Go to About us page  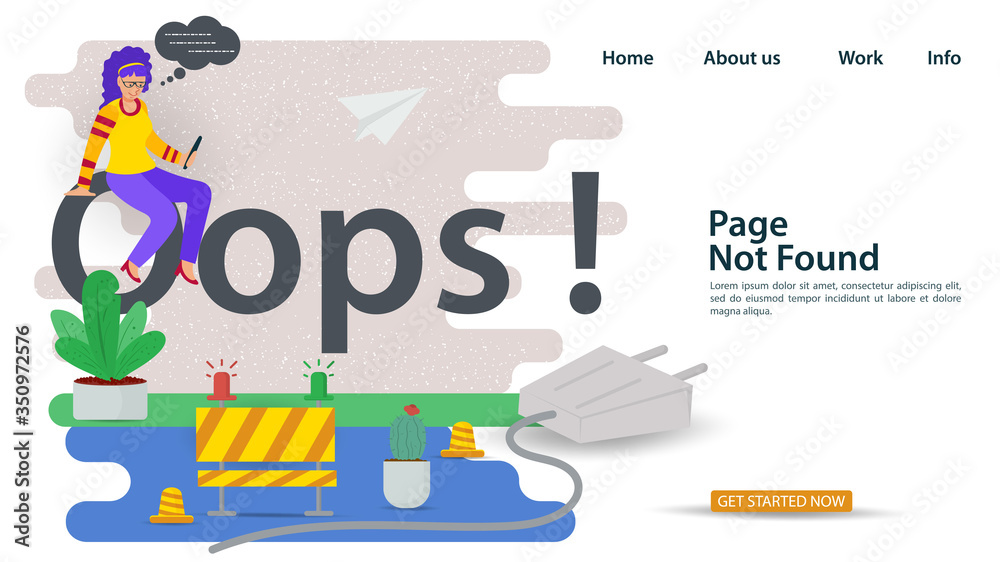coord(742,58)
